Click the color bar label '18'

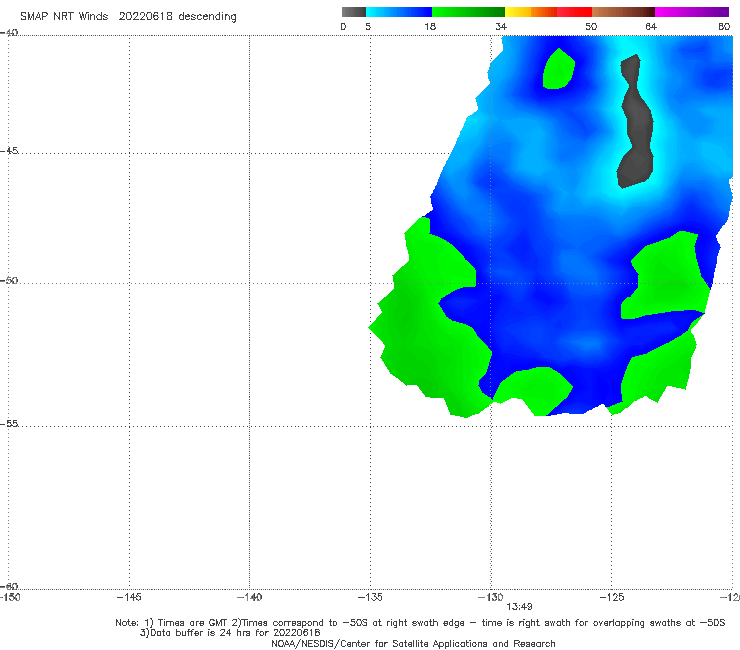click(430, 26)
